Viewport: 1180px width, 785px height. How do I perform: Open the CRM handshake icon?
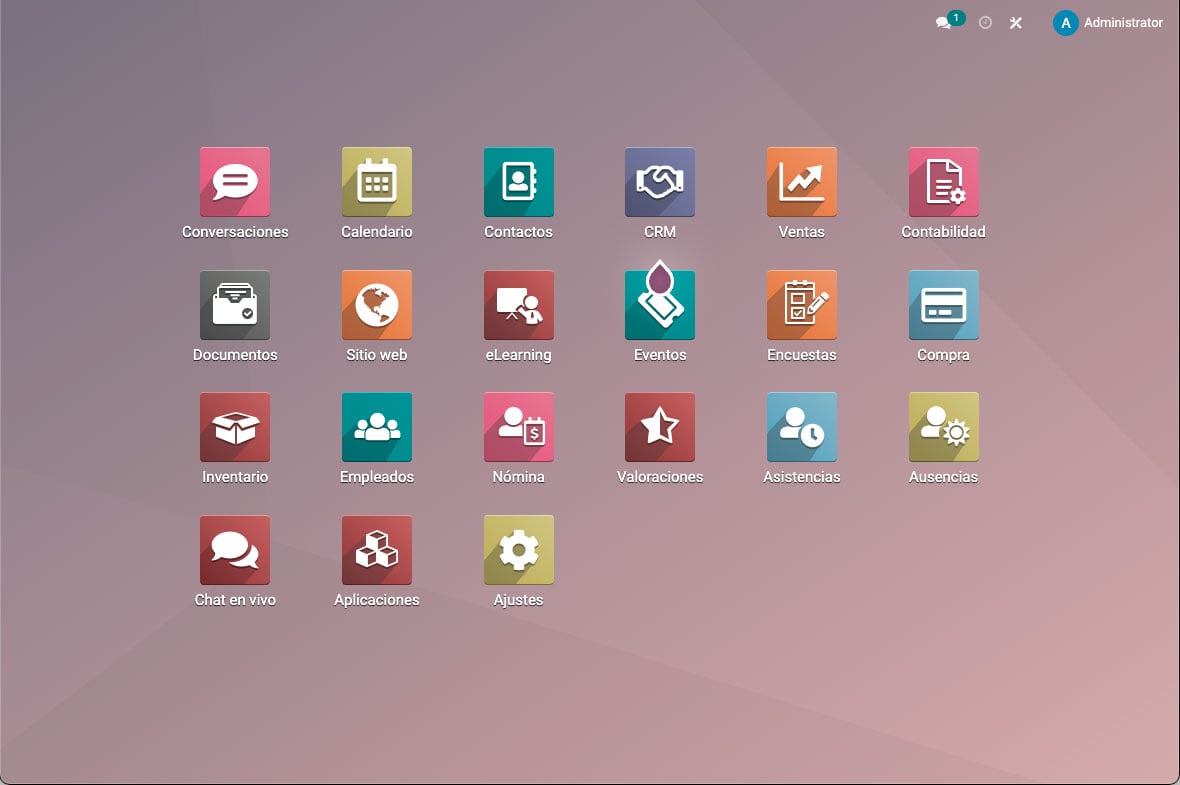coord(660,182)
